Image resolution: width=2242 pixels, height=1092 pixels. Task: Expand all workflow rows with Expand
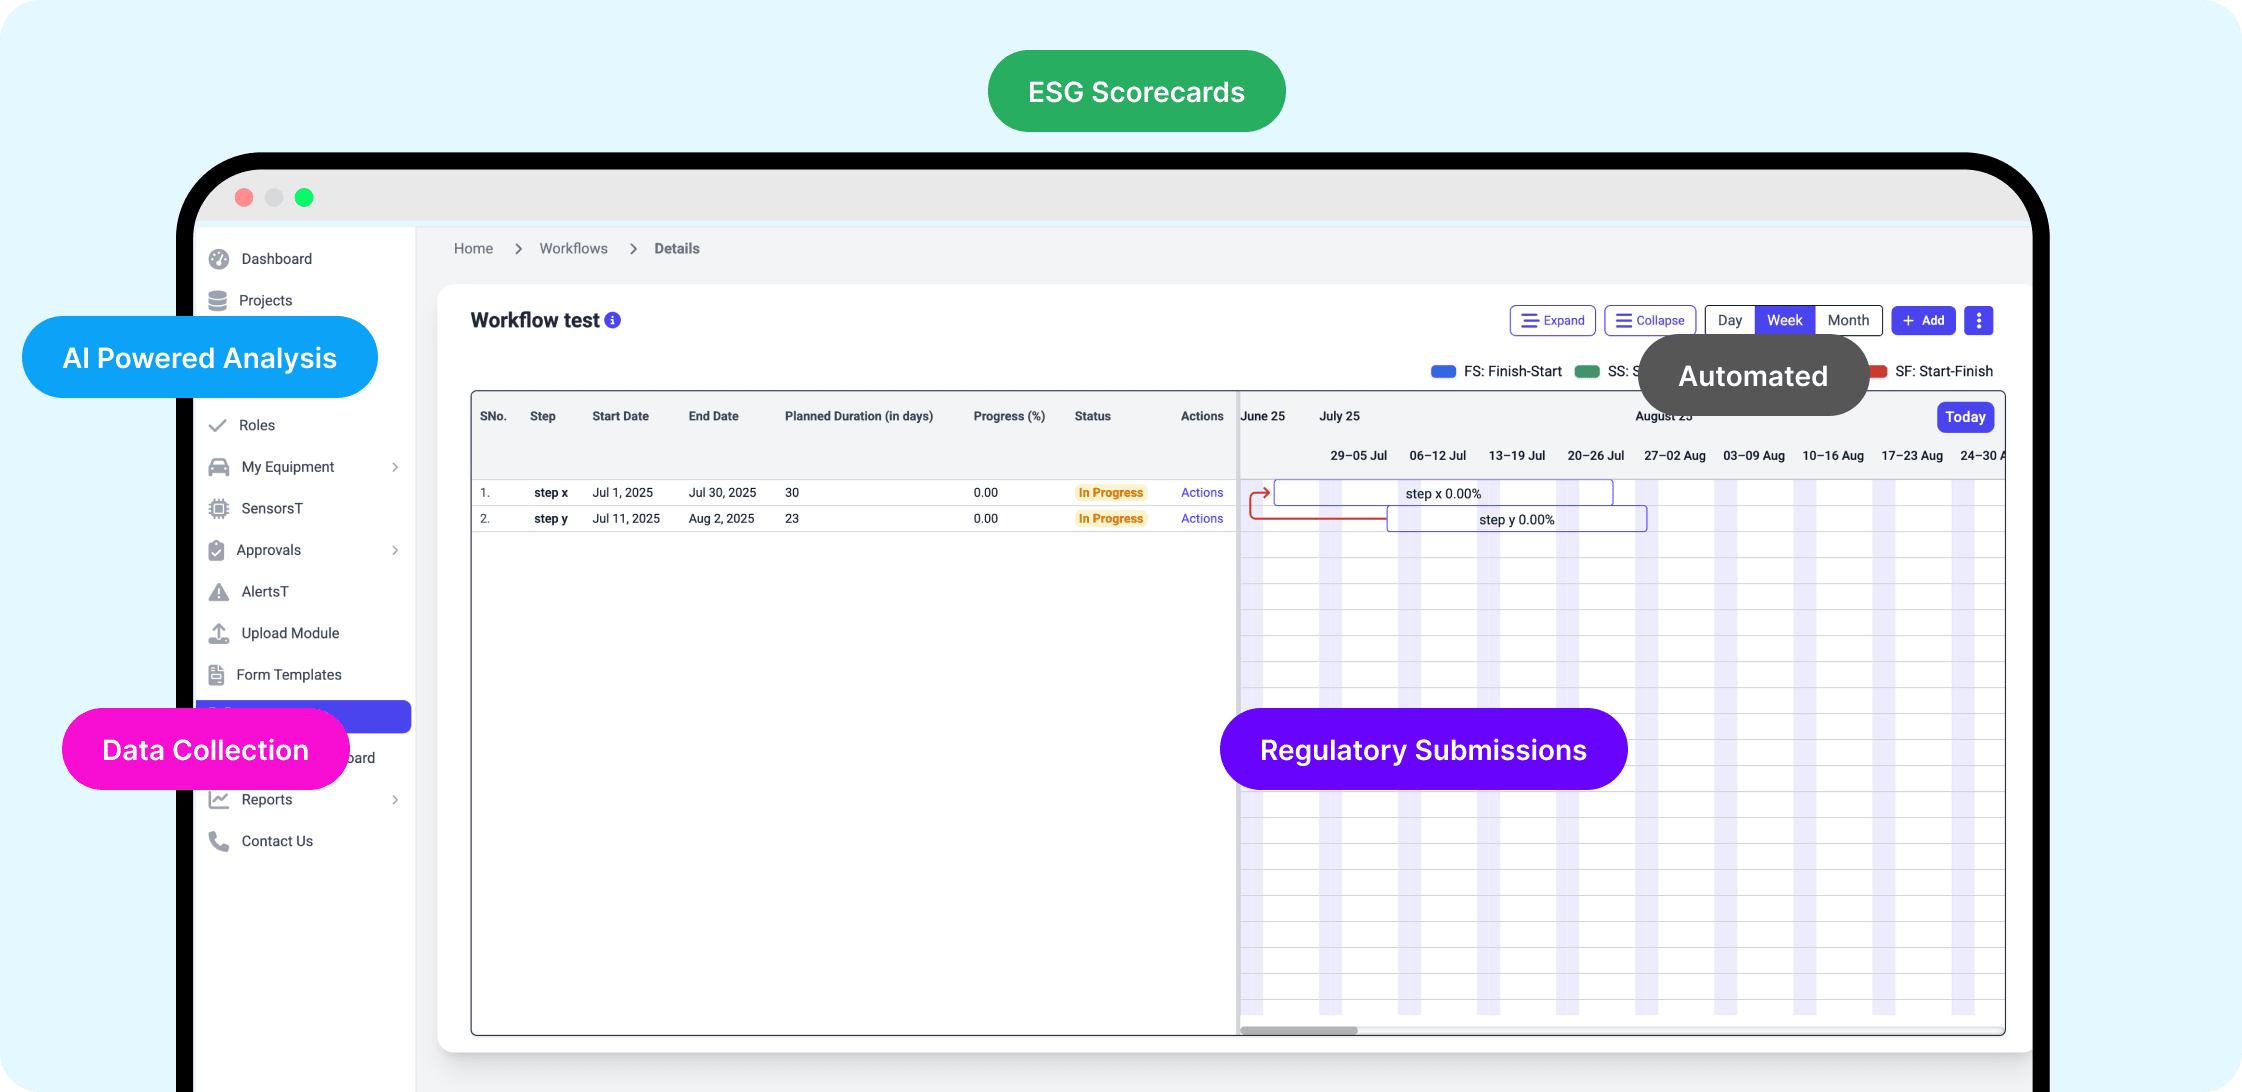1552,320
